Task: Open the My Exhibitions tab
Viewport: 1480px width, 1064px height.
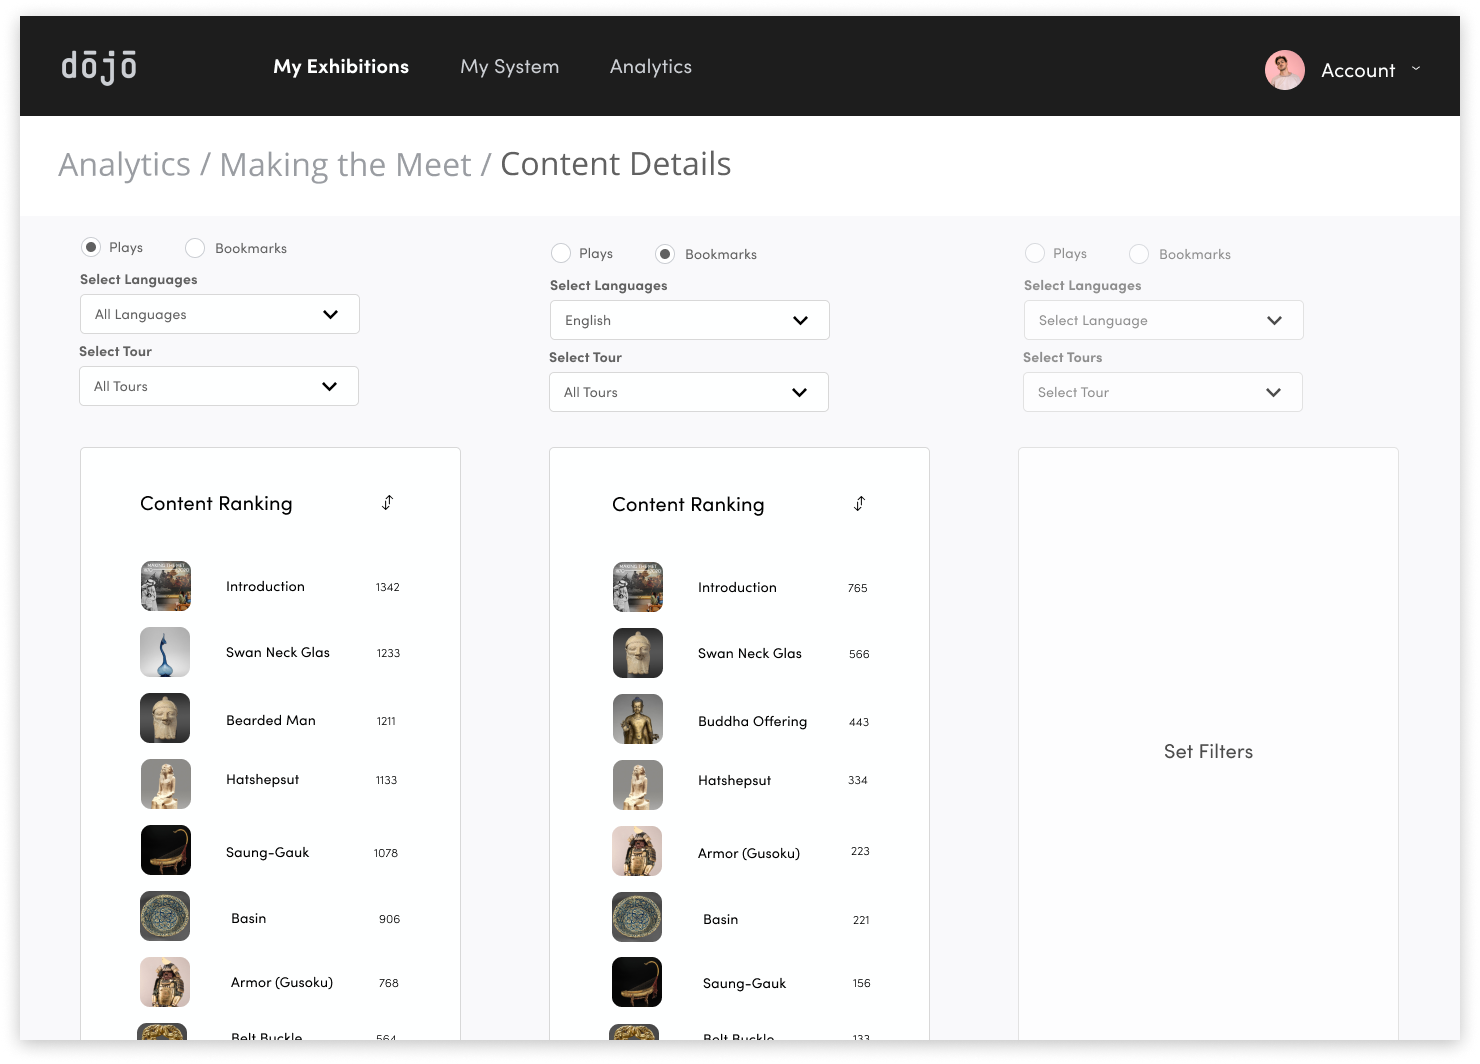Action: click(x=341, y=67)
